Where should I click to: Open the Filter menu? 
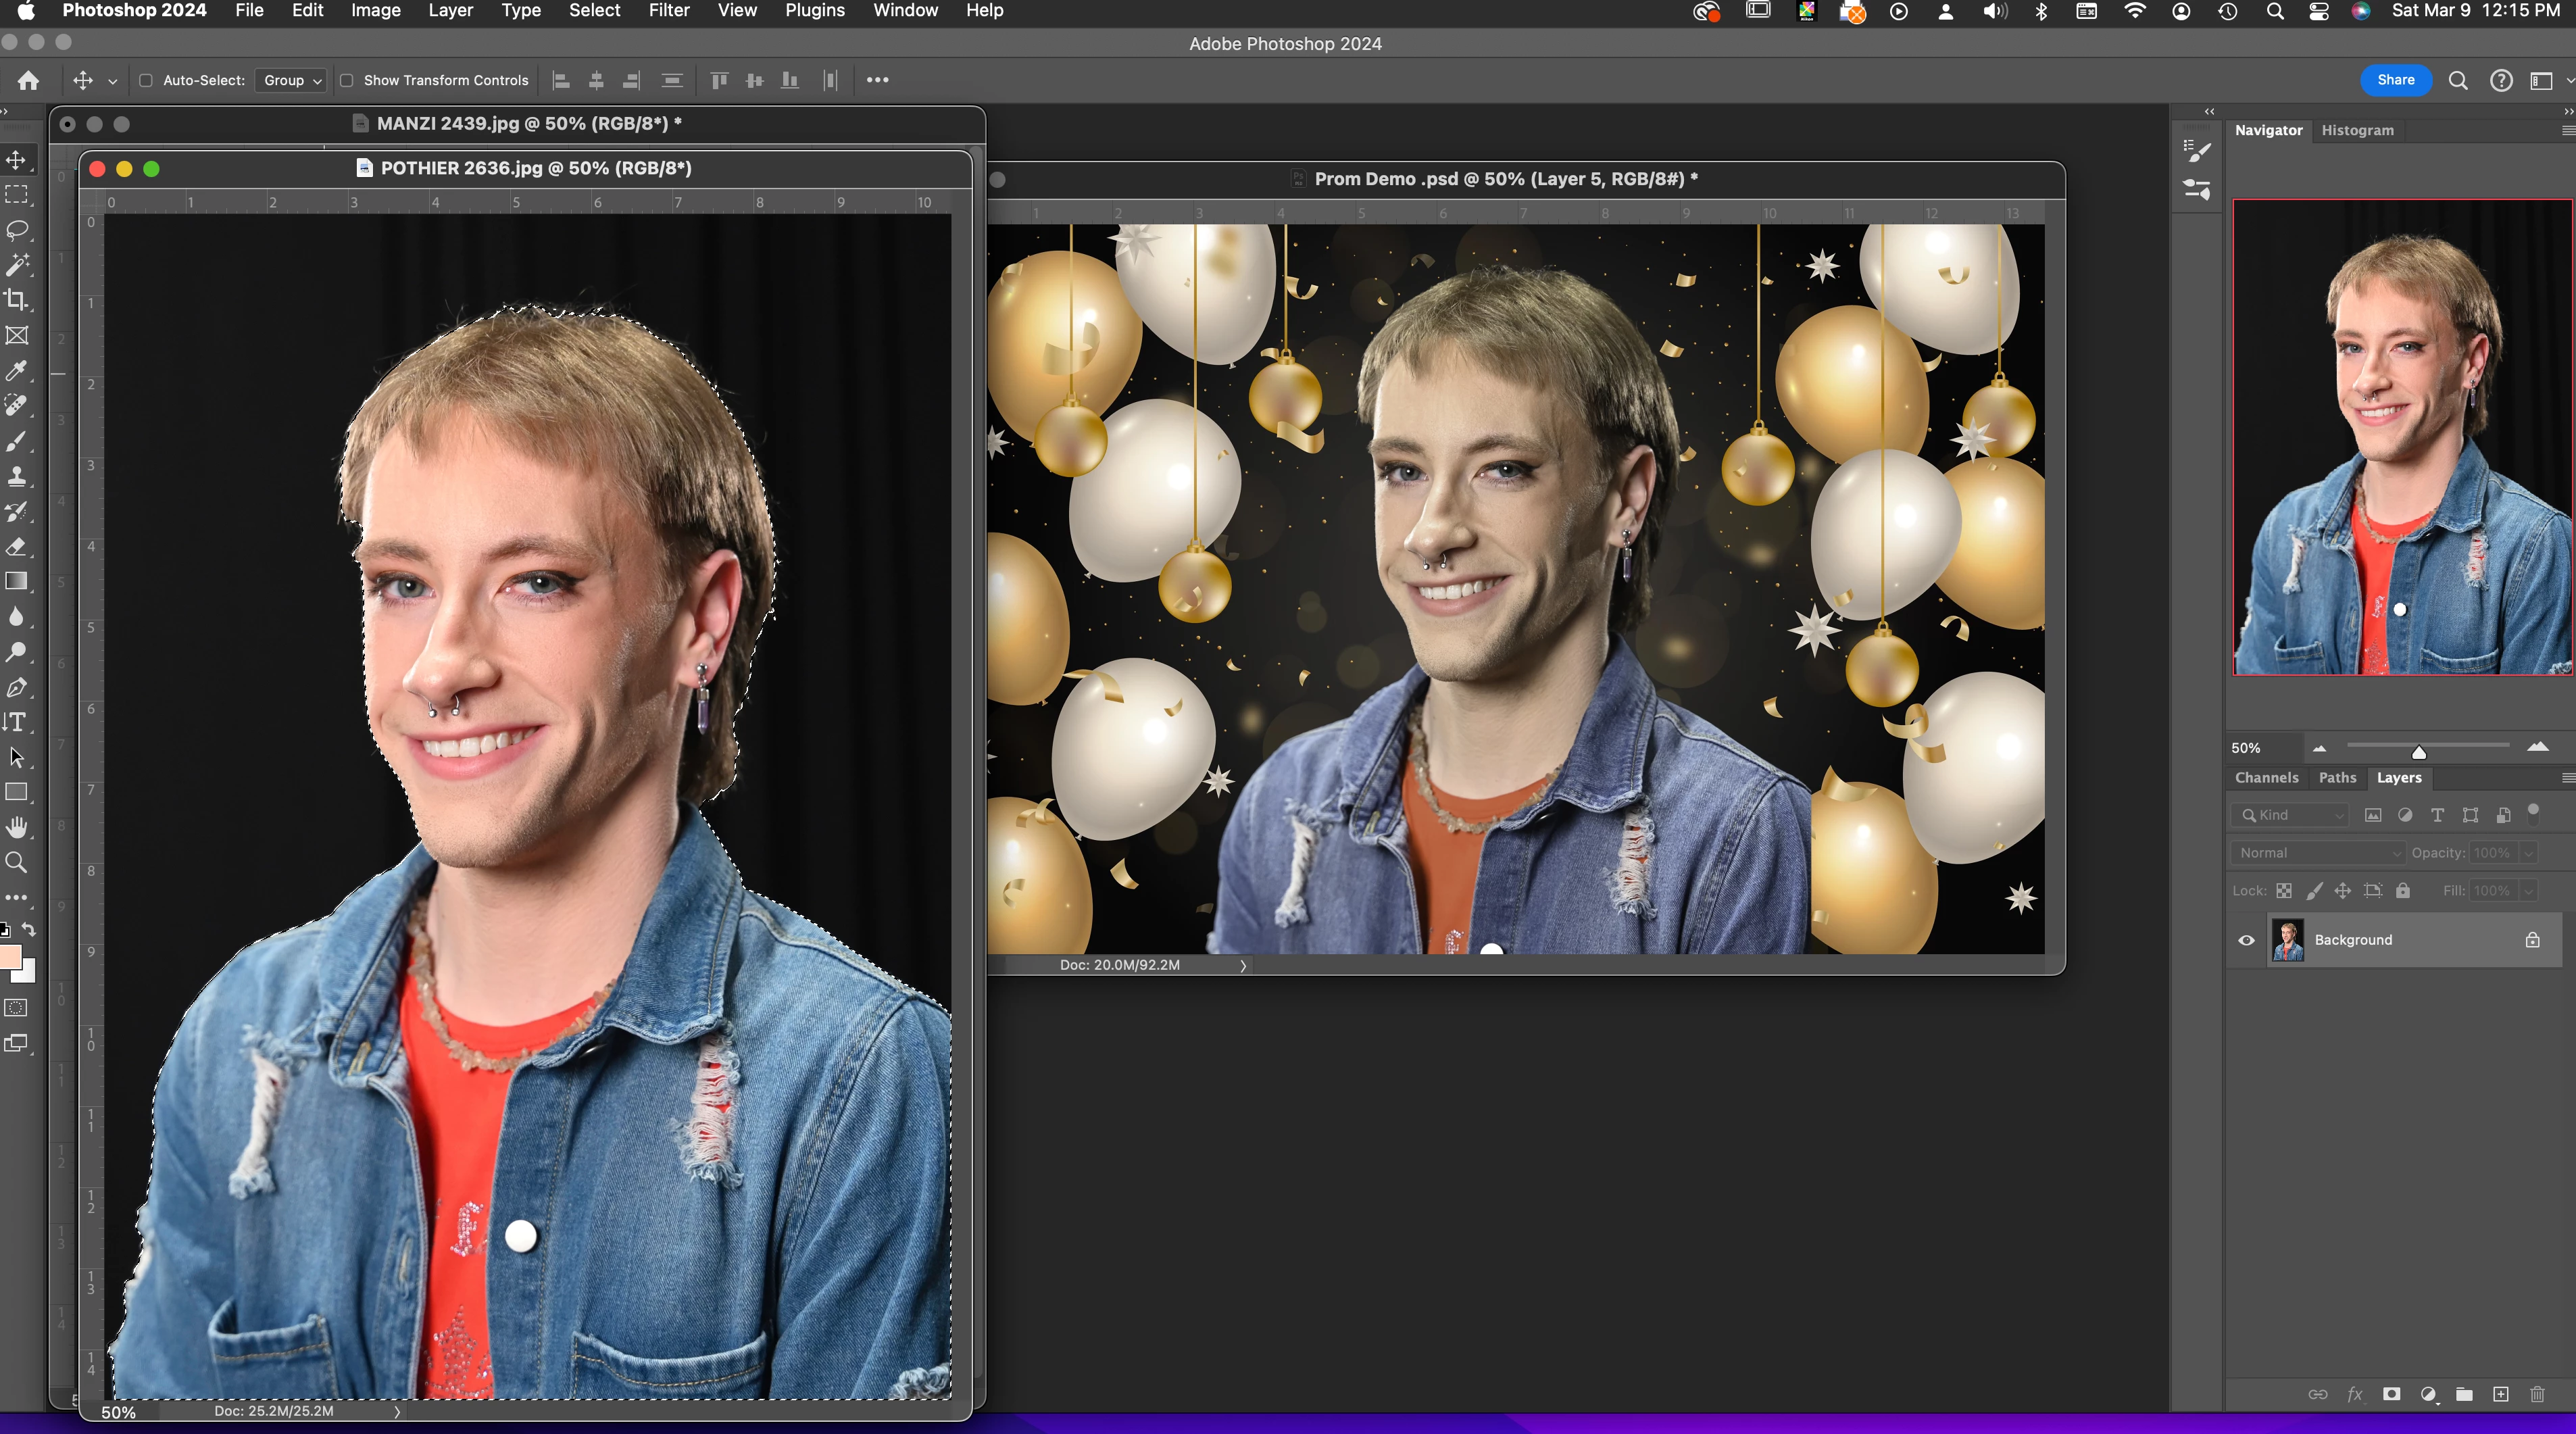tap(668, 11)
